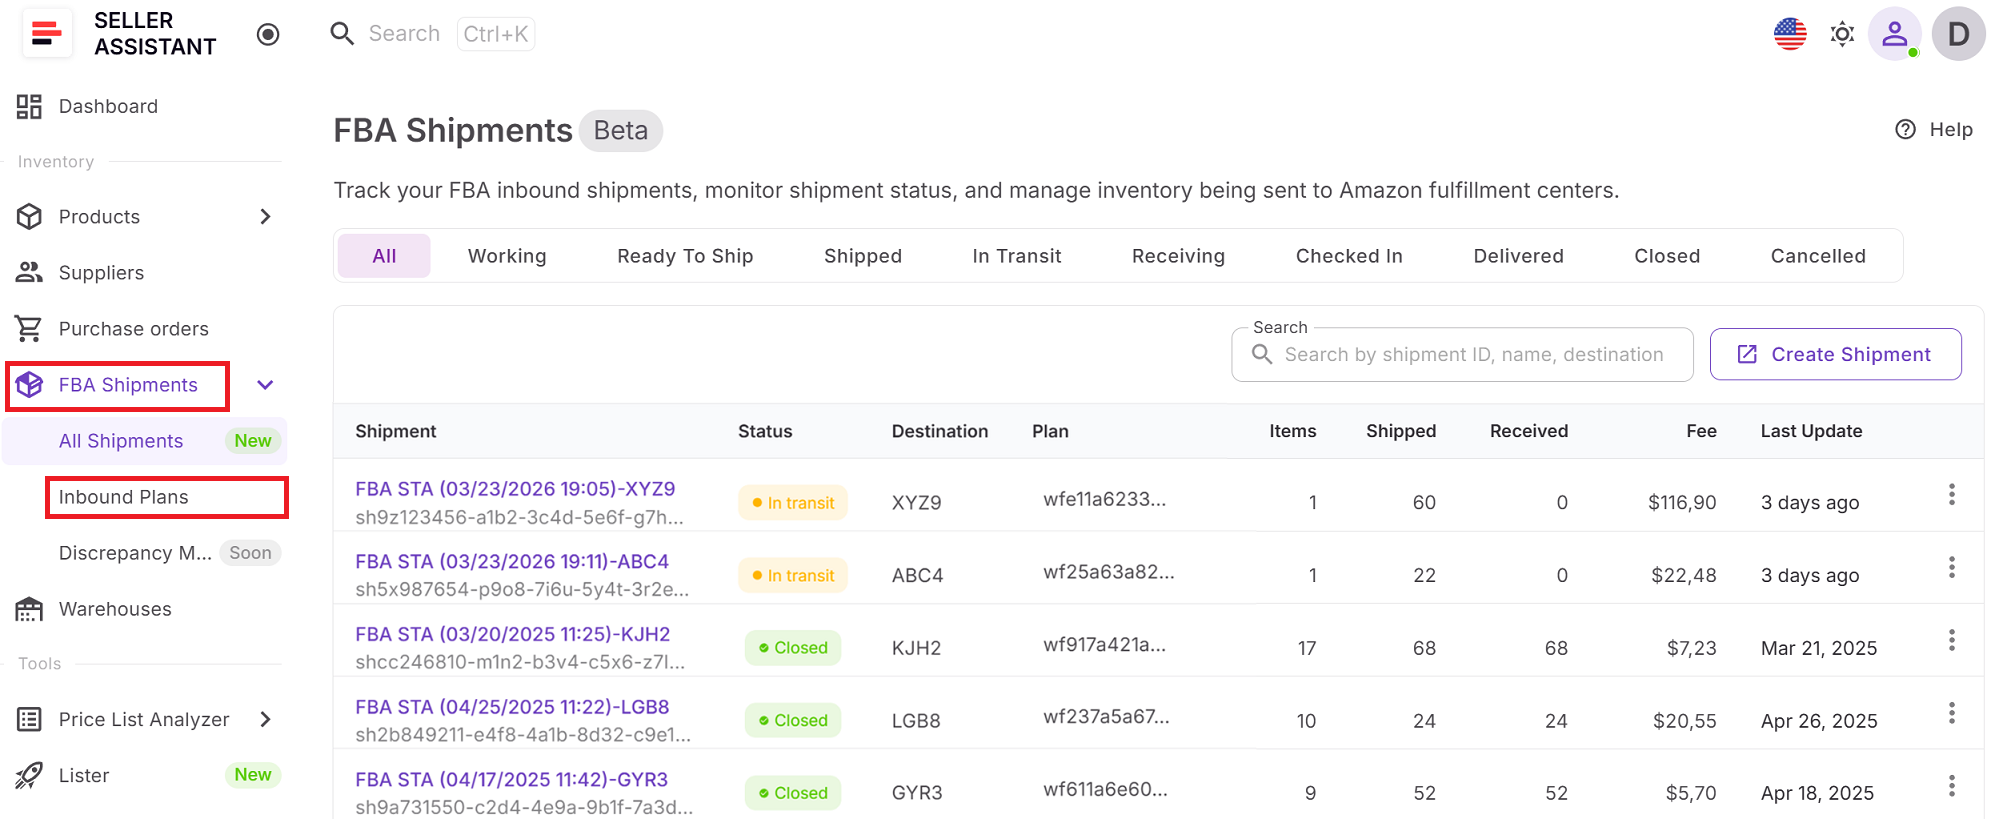Screen dimensions: 1991x819
Task: Click the D avatar in top right
Action: [1958, 34]
